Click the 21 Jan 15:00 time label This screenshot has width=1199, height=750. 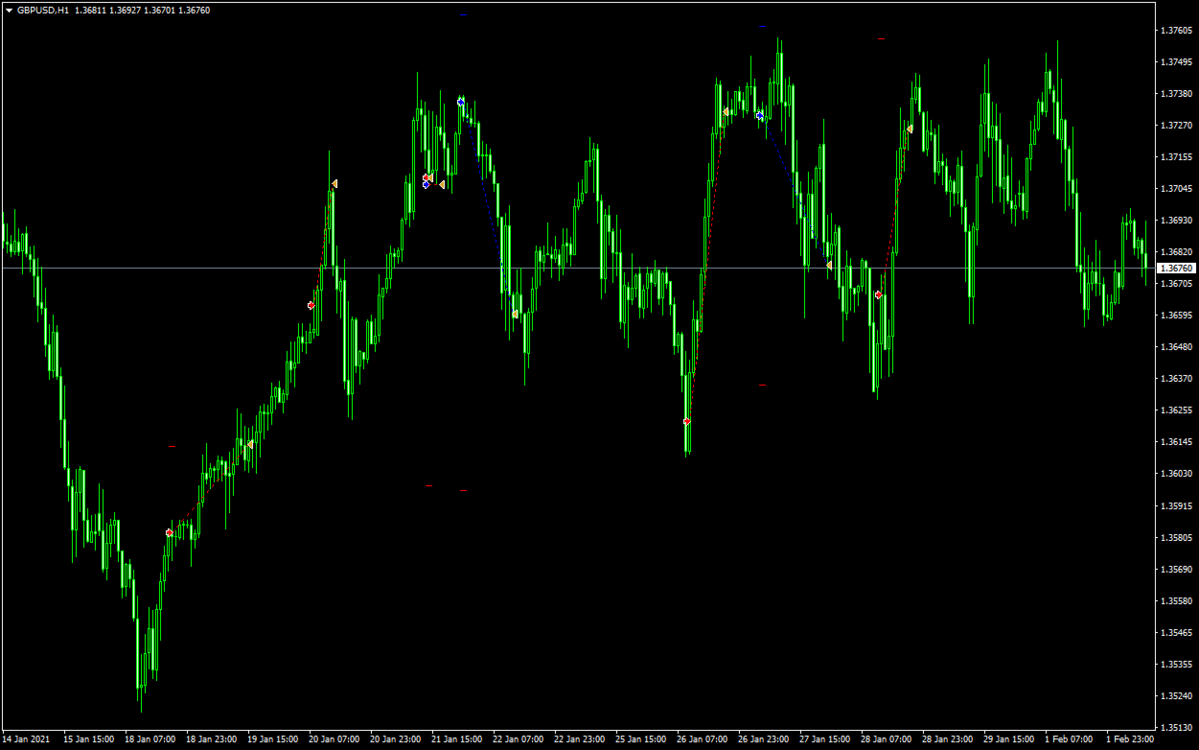(457, 739)
